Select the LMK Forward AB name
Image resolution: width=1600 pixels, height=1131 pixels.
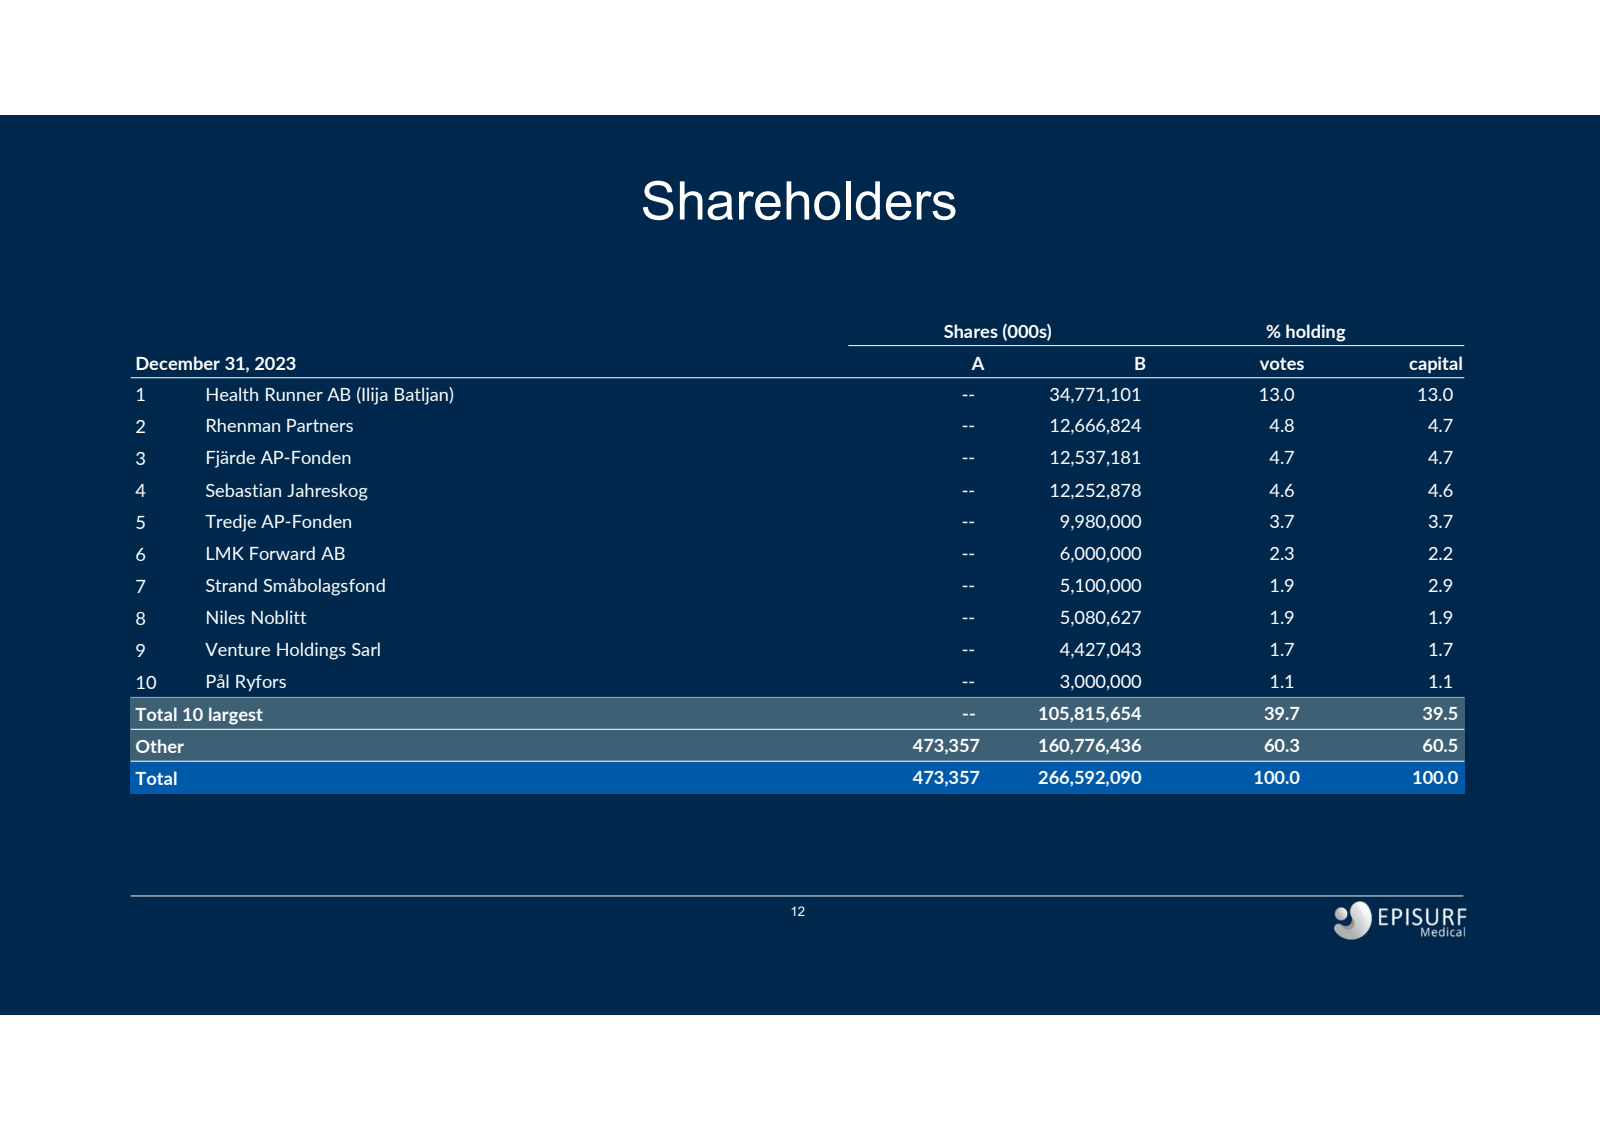(x=275, y=553)
